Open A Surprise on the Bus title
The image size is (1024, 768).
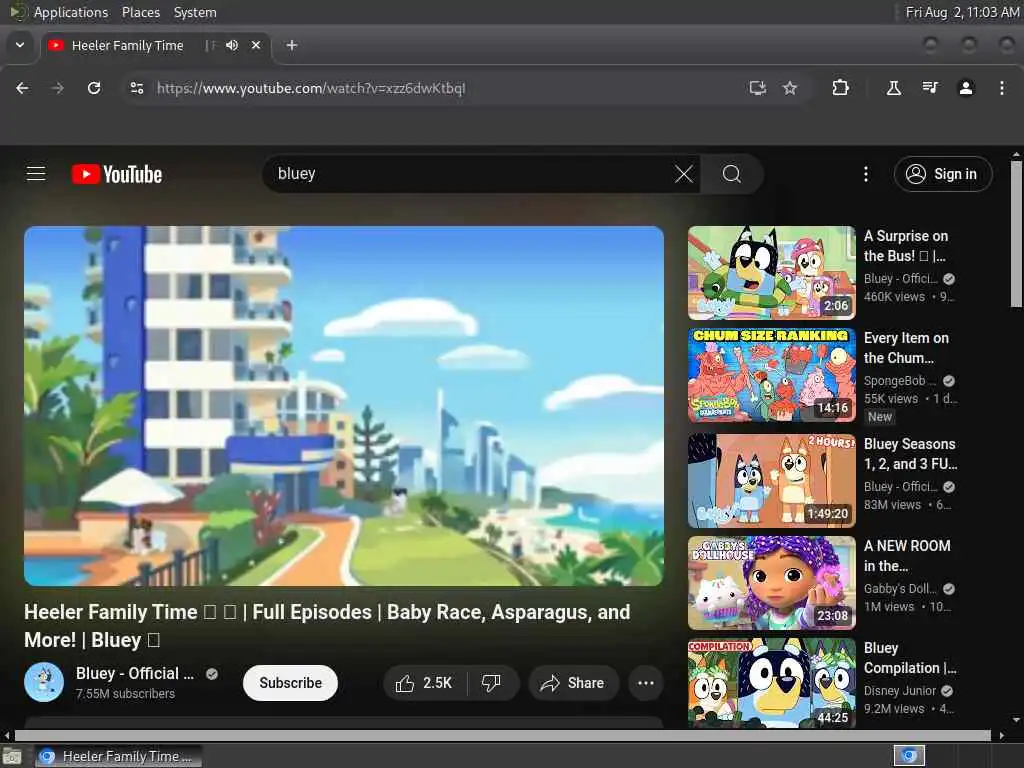[x=906, y=246]
